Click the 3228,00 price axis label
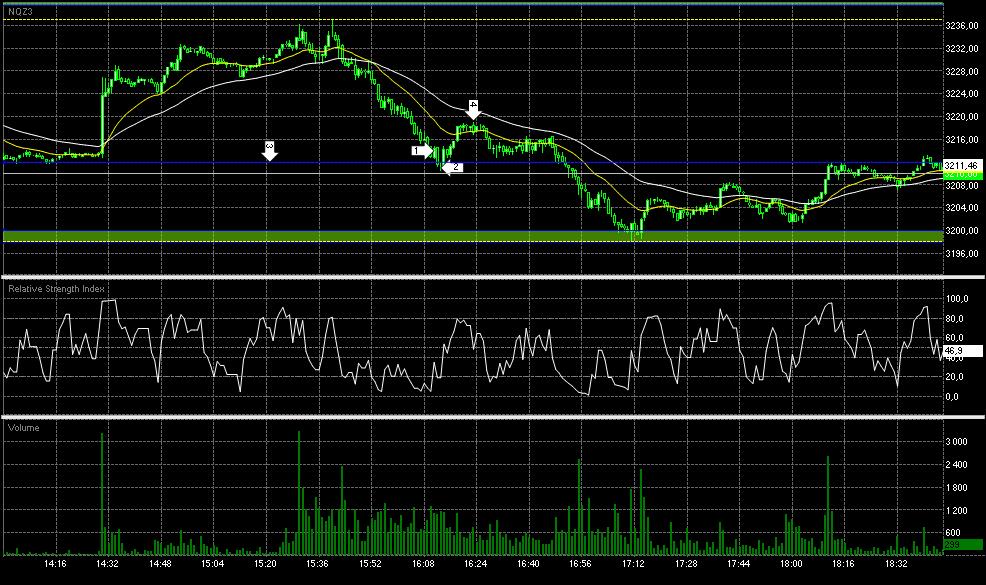The width and height of the screenshot is (986, 585). [x=961, y=71]
